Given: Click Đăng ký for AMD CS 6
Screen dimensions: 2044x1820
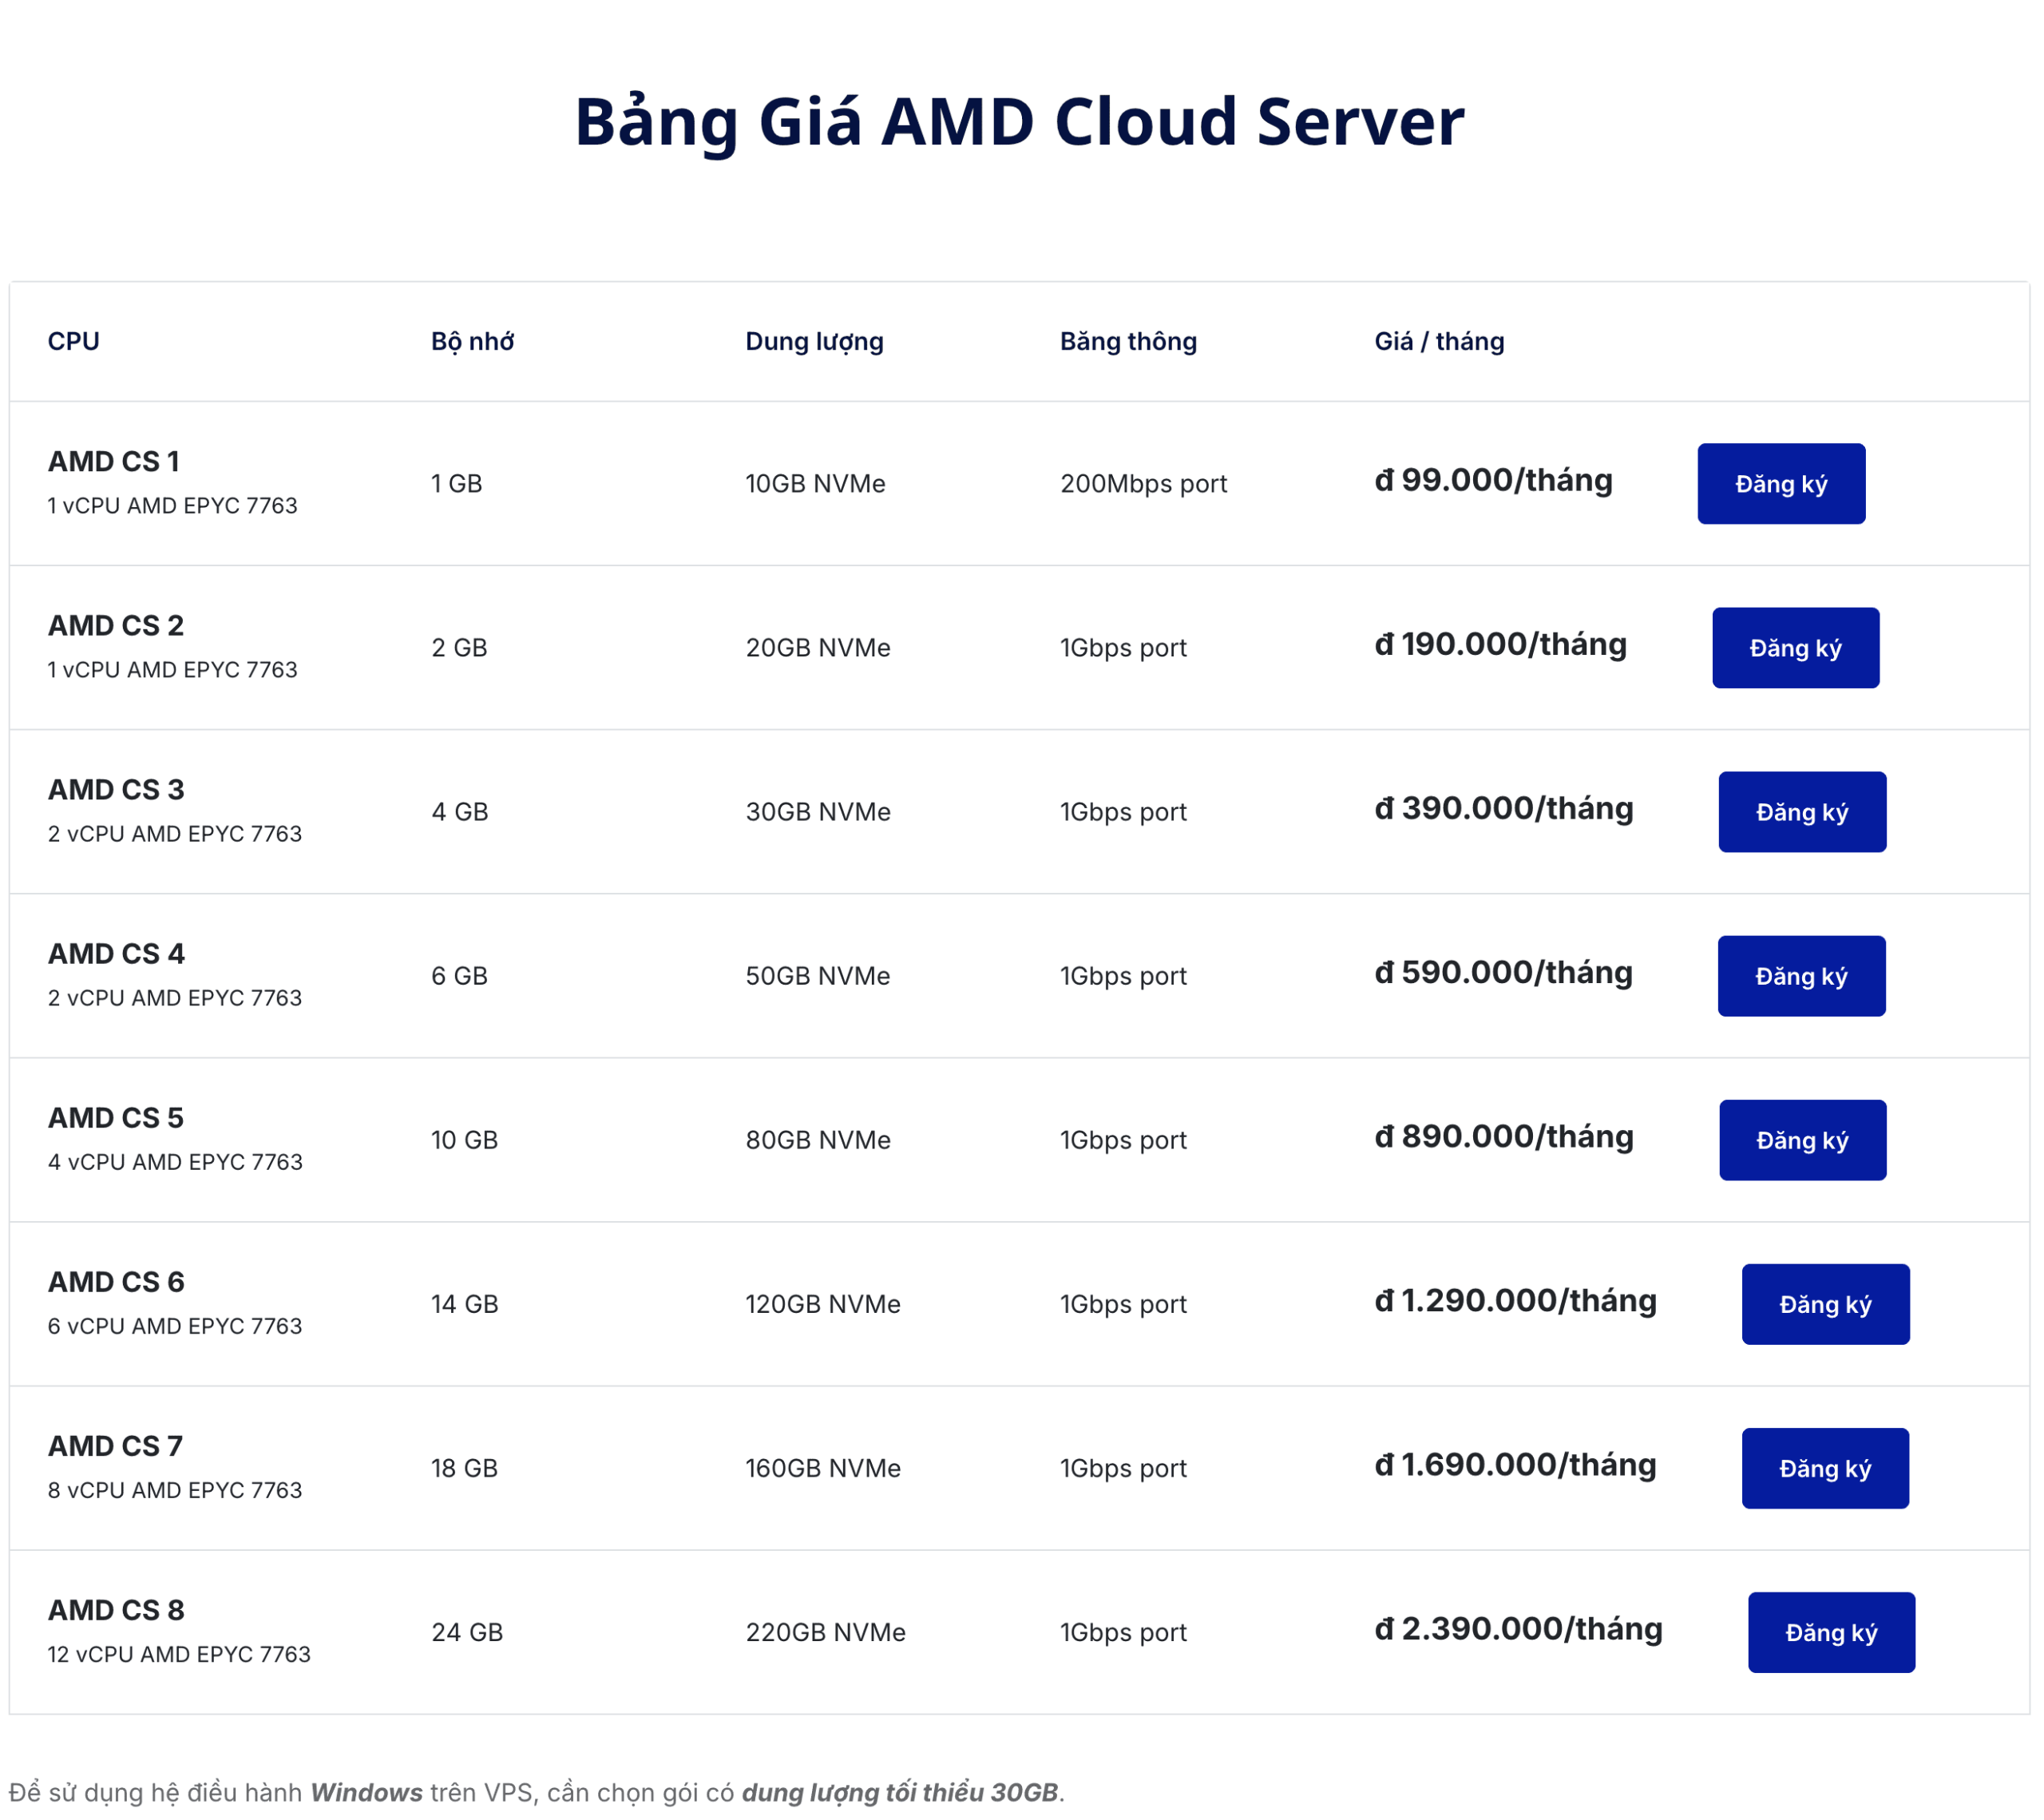Looking at the screenshot, I should click(1825, 1304).
